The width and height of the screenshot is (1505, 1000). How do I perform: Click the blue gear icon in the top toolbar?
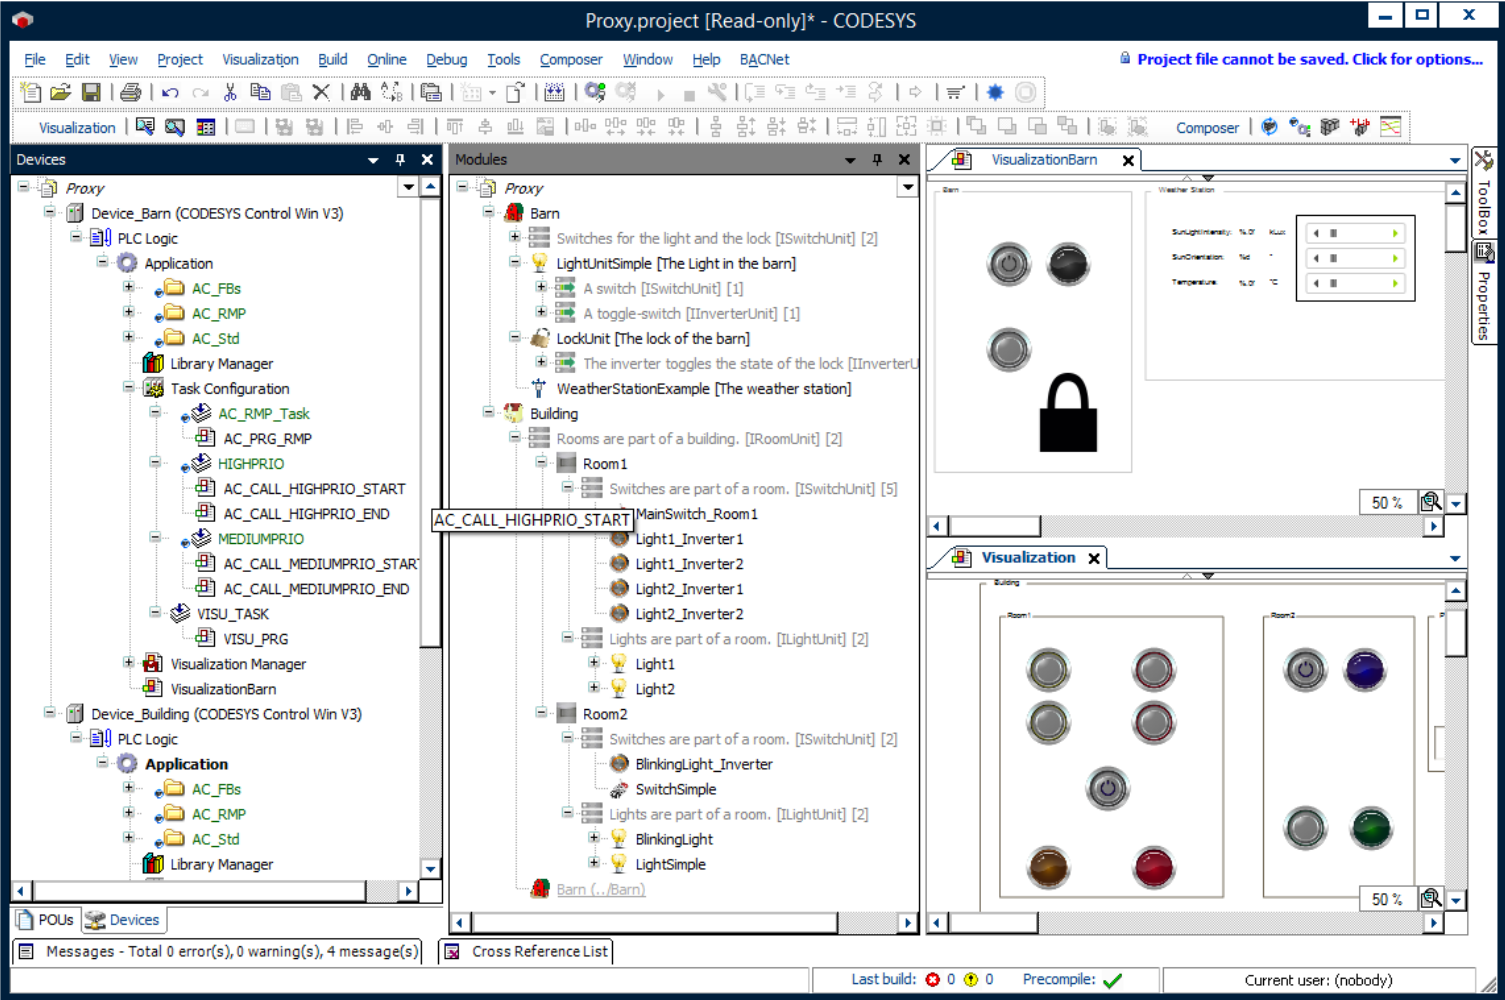(x=995, y=93)
